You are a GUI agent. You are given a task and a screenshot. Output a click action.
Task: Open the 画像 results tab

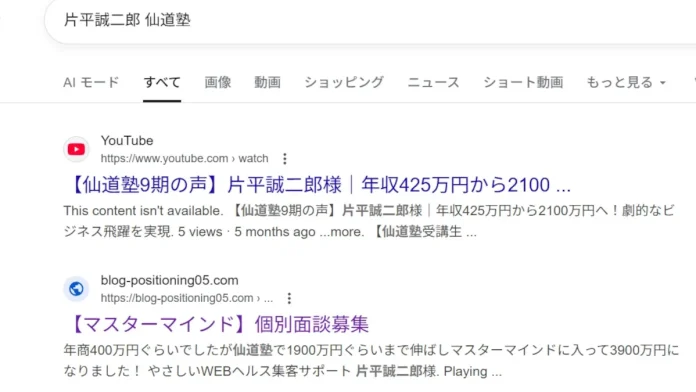click(x=218, y=82)
